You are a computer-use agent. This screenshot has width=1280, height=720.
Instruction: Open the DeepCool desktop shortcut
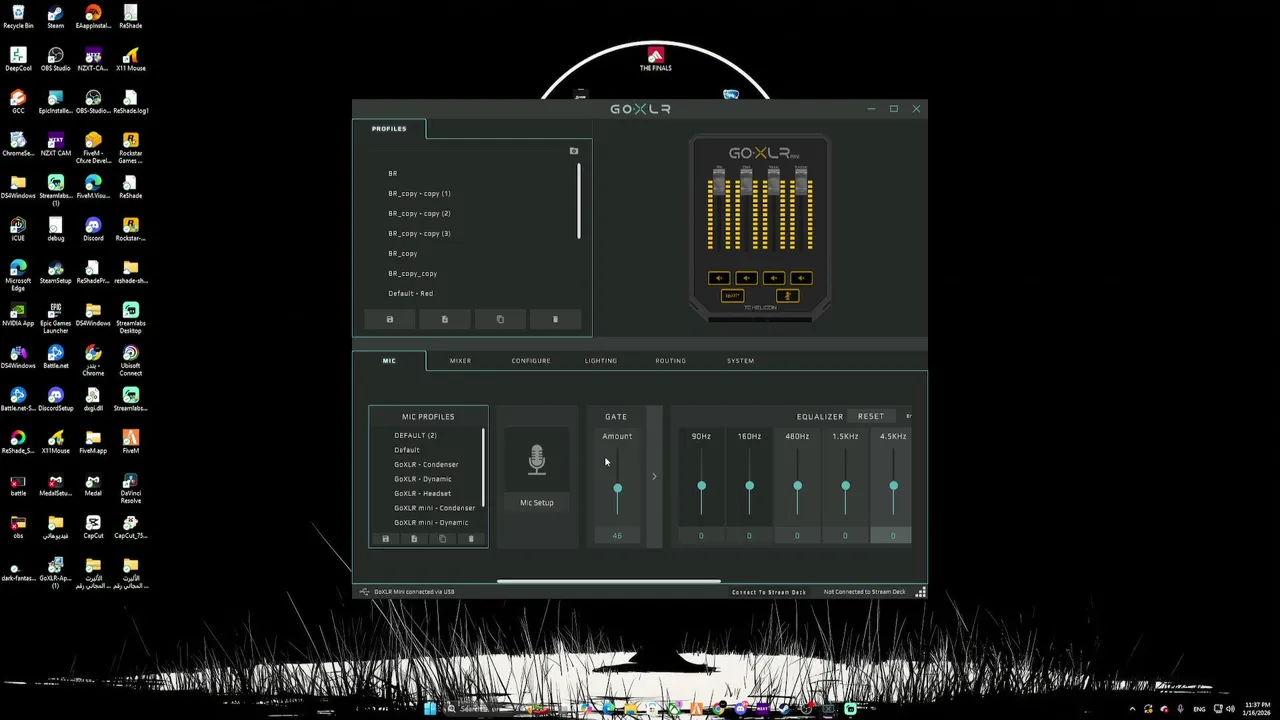coord(18,59)
